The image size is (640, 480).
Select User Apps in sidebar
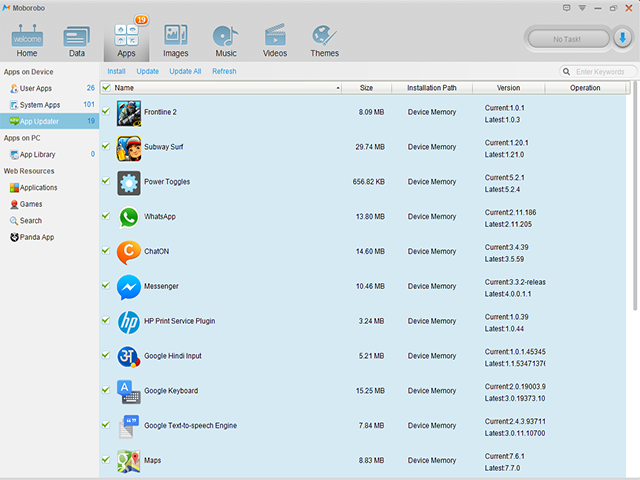[49, 88]
